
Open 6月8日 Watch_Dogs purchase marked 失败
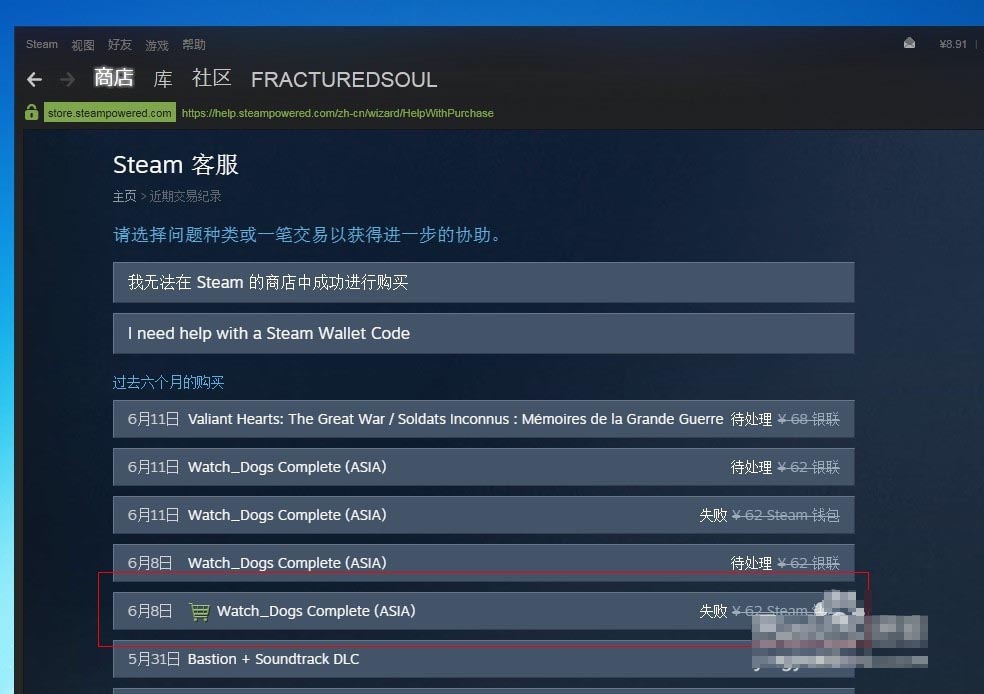point(483,611)
